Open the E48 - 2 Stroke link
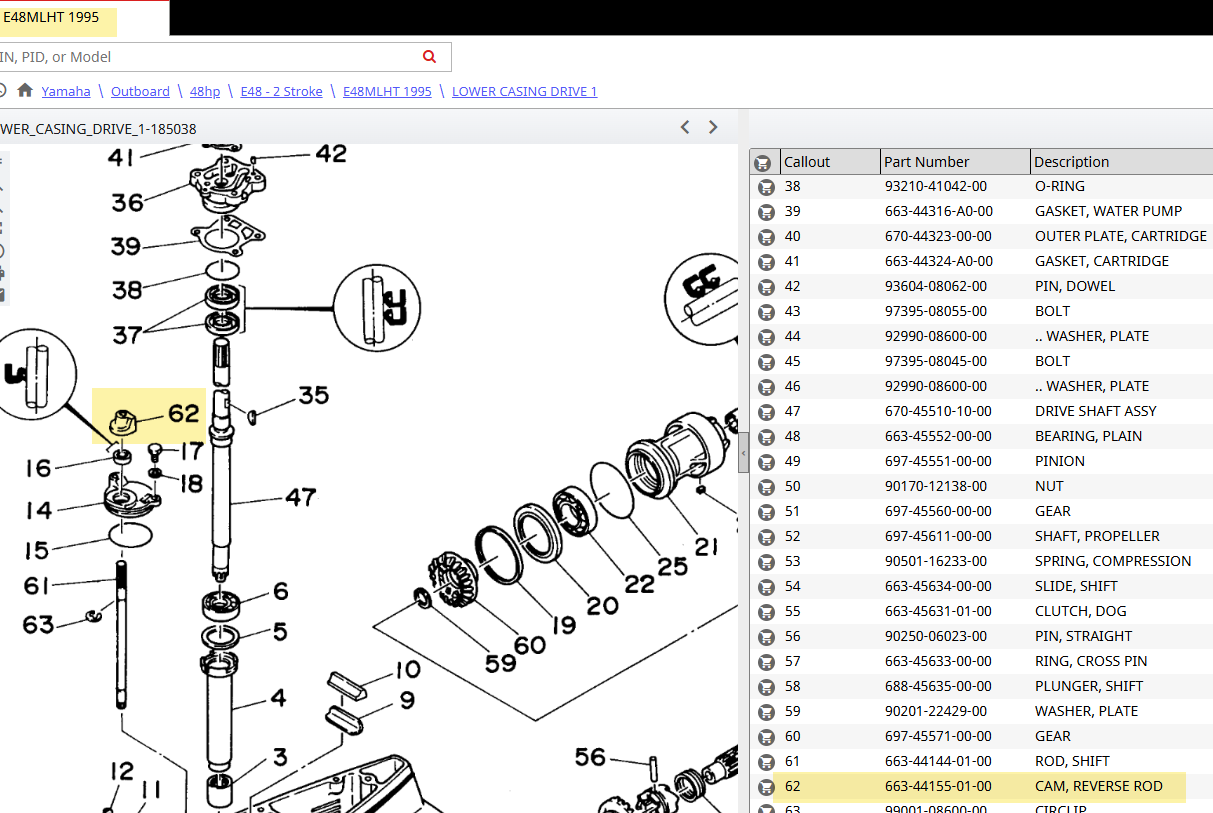The width and height of the screenshot is (1213, 813). (x=281, y=91)
